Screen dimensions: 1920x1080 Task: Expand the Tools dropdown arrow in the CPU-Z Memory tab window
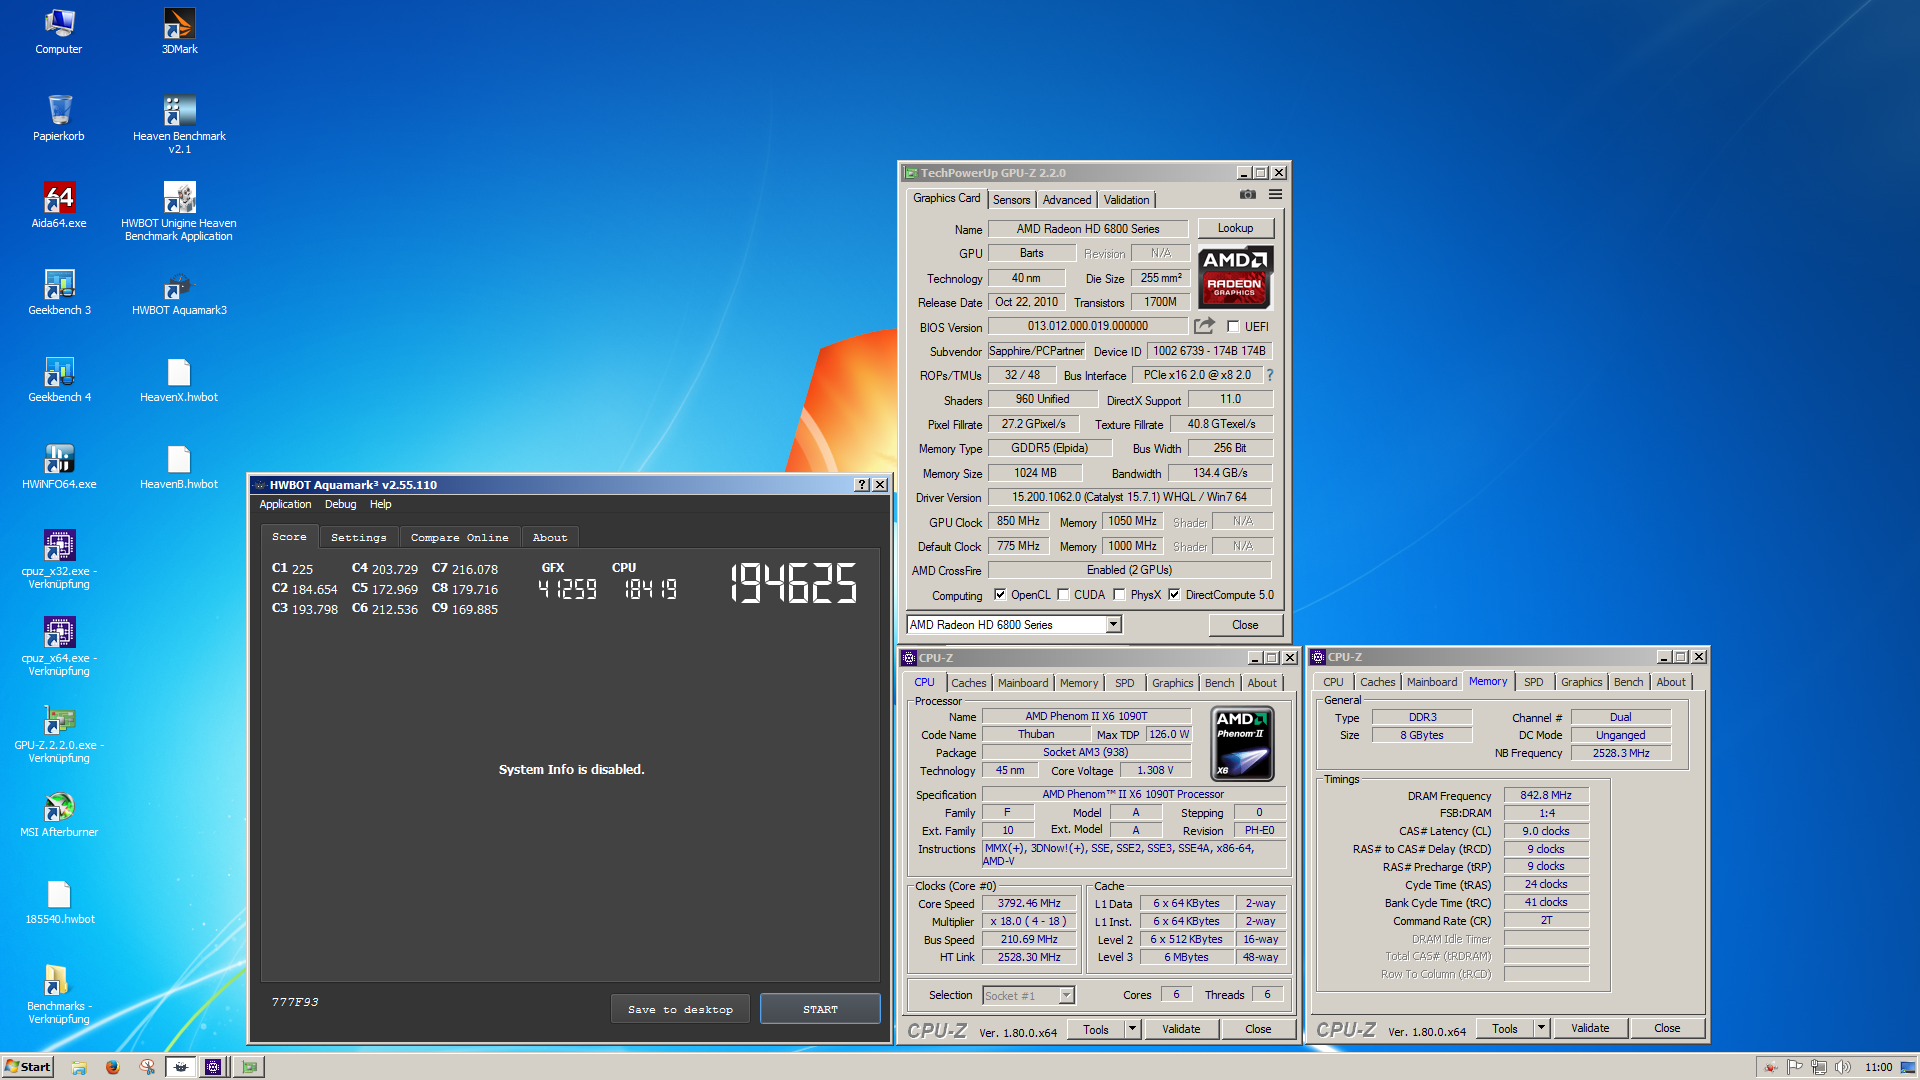pyautogui.click(x=1541, y=1028)
